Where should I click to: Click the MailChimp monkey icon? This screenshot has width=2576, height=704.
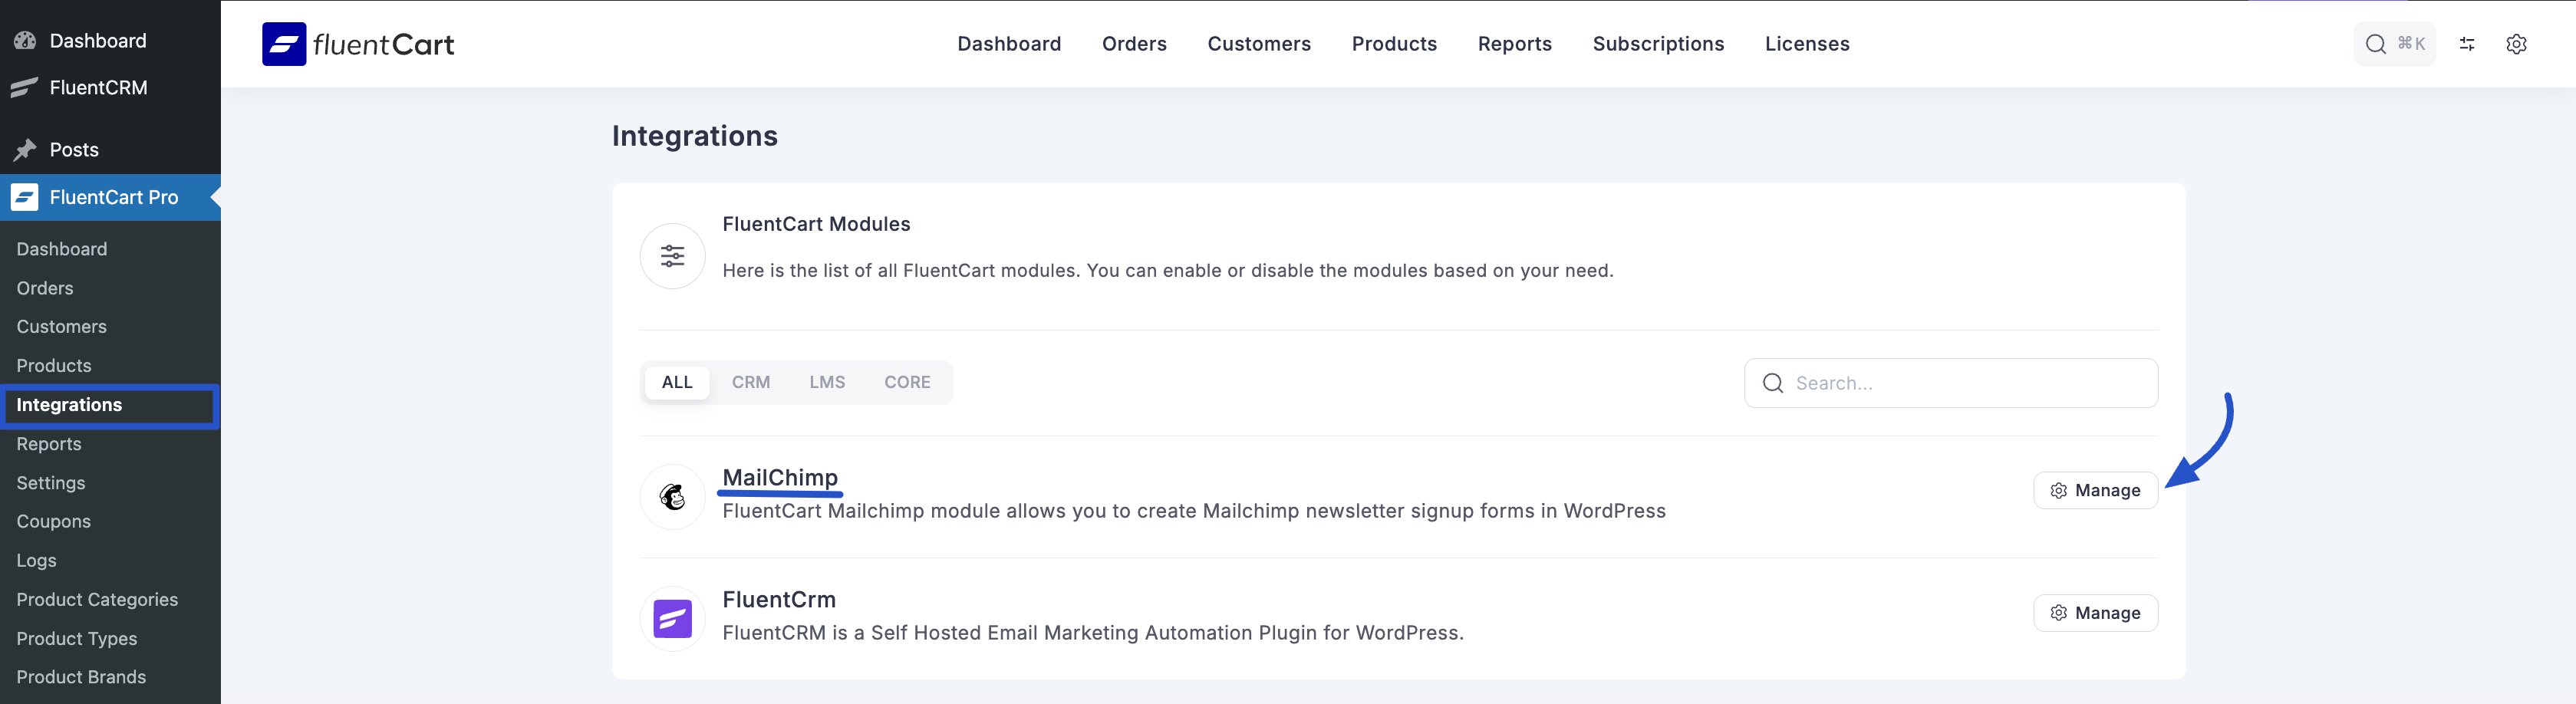(673, 496)
